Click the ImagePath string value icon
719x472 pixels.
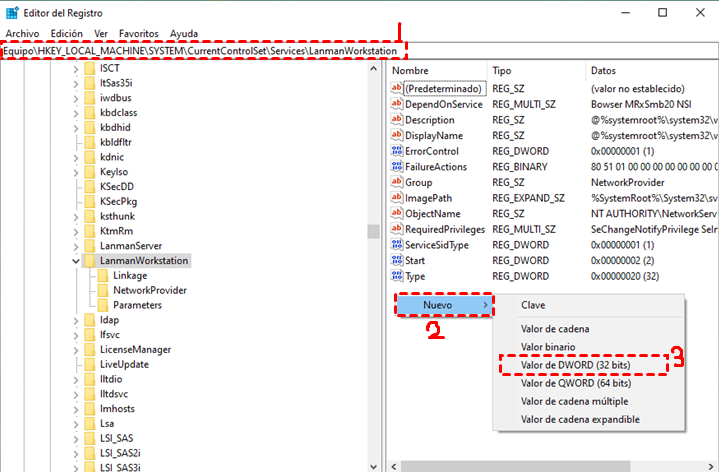(396, 198)
